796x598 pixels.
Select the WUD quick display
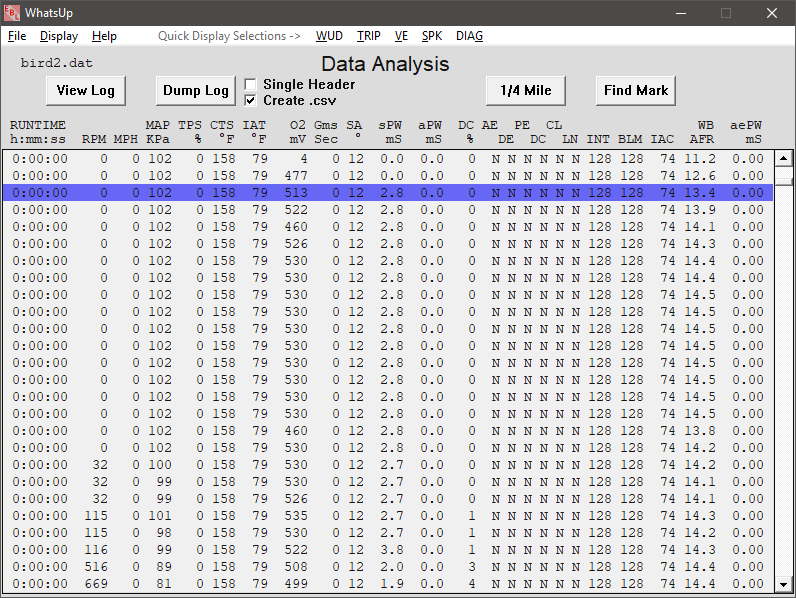point(329,36)
